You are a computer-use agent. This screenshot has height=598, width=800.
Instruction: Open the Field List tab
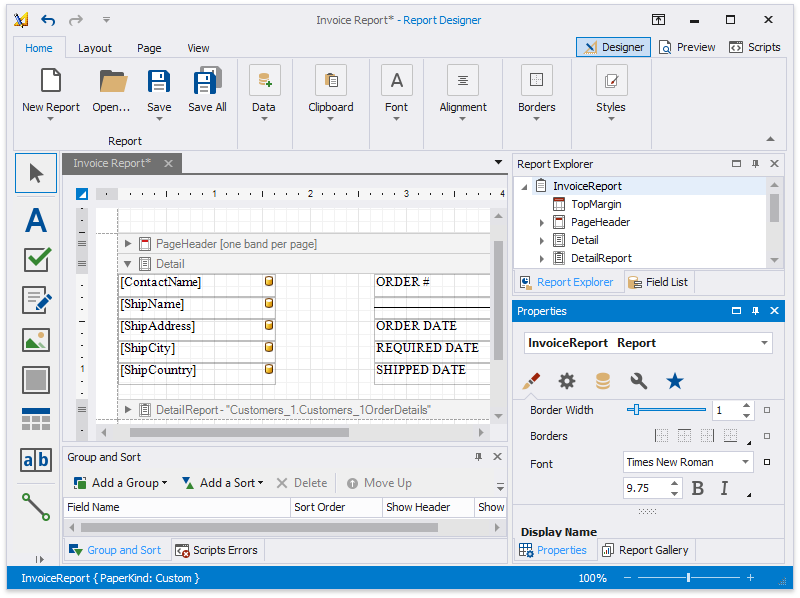coord(658,282)
